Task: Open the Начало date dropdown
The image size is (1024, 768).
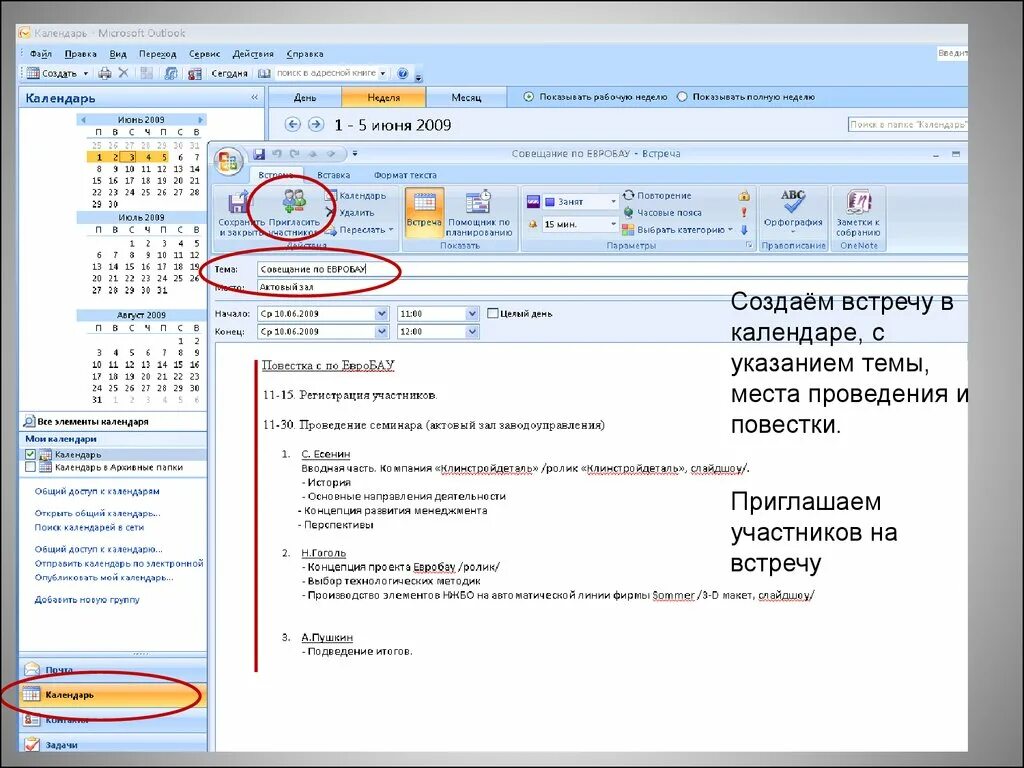Action: pos(381,313)
